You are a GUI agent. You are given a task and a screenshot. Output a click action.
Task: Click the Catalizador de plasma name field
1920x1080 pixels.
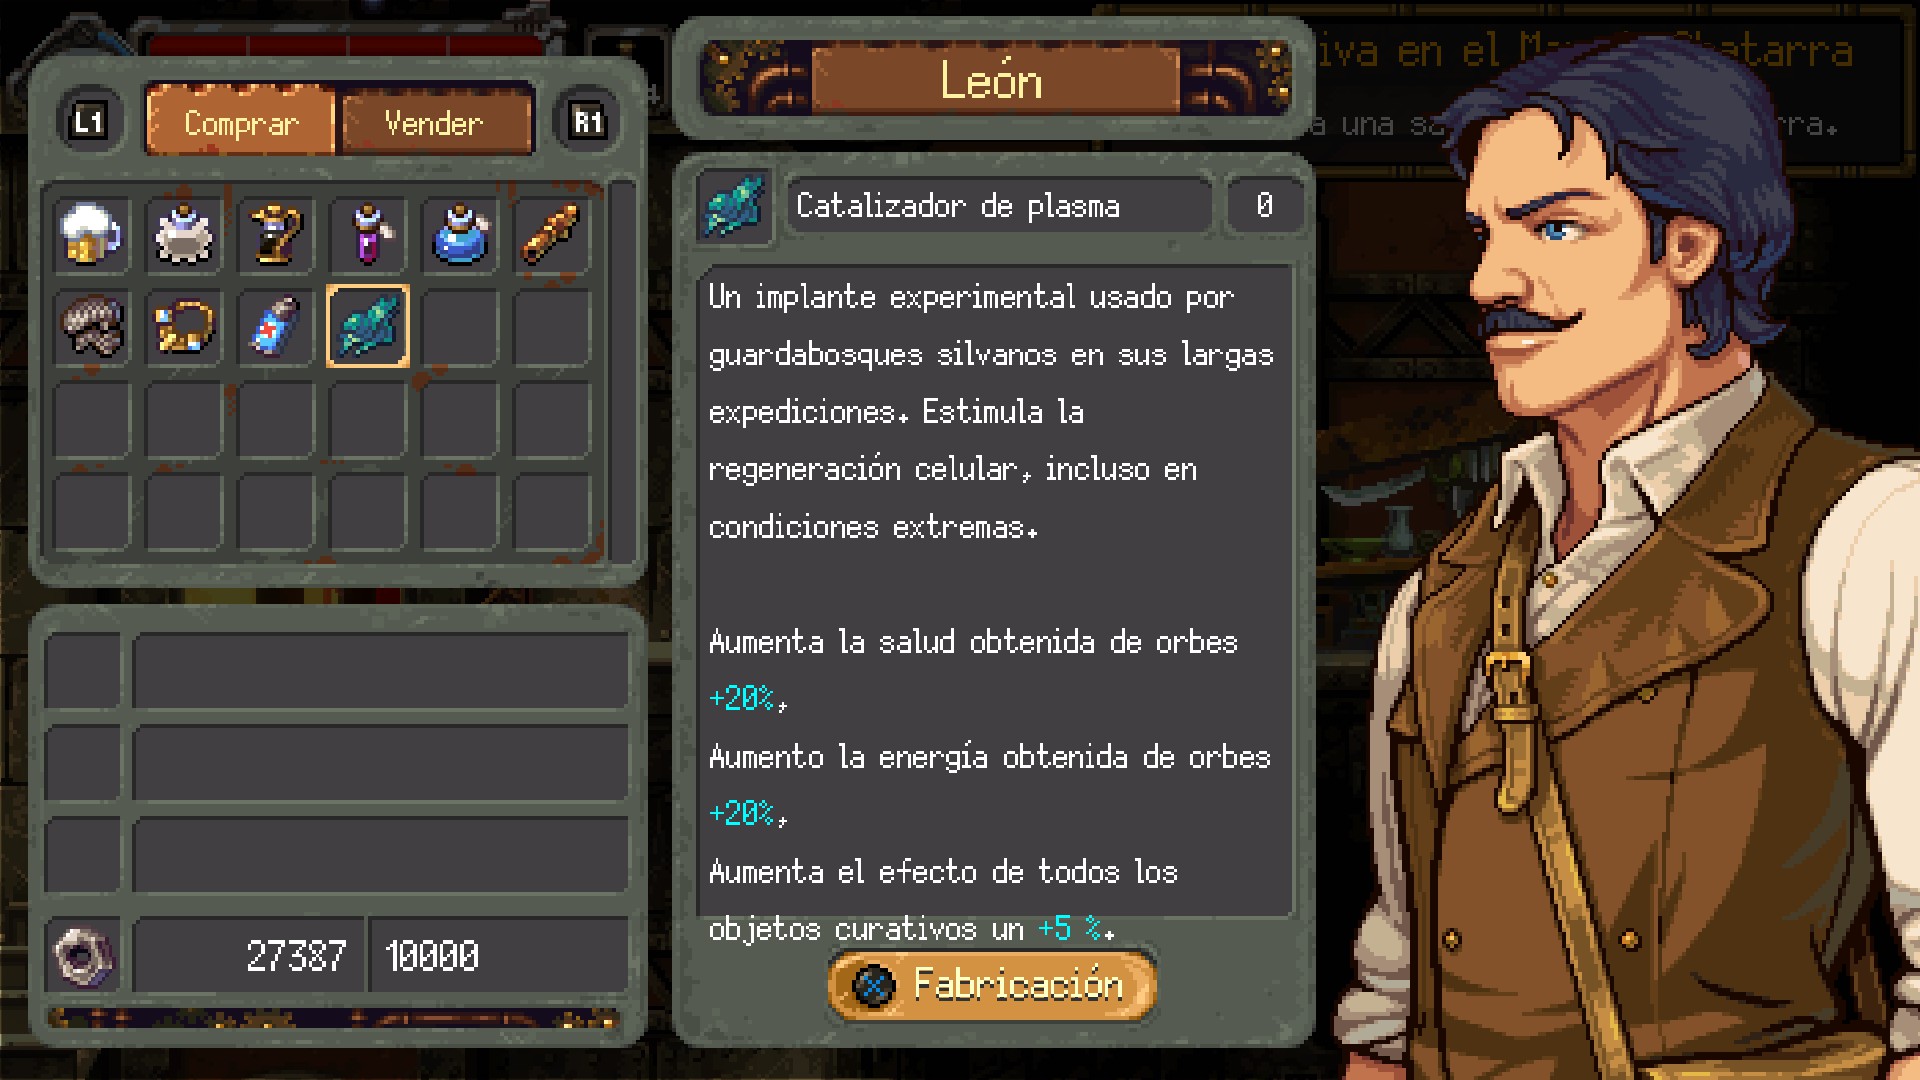(x=999, y=206)
